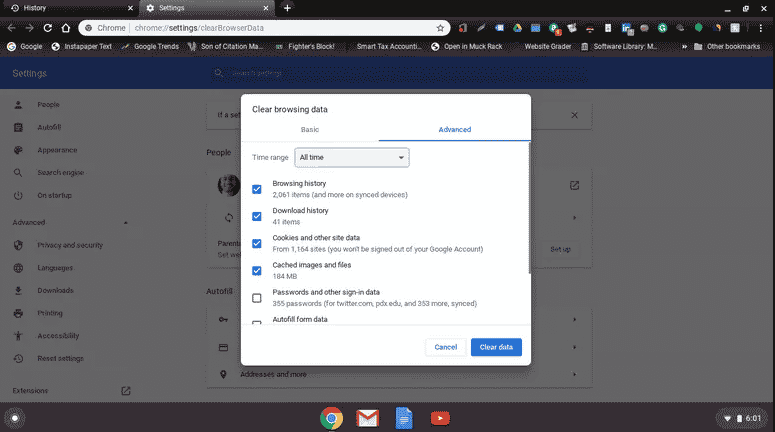This screenshot has height=432, width=775.
Task: Select the Advanced tab in dialog
Action: (x=455, y=130)
